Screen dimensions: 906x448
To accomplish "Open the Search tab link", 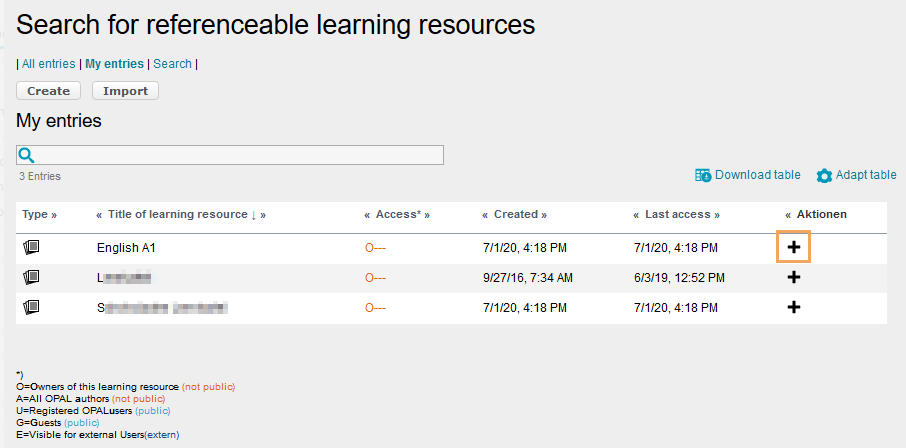I will [172, 64].
